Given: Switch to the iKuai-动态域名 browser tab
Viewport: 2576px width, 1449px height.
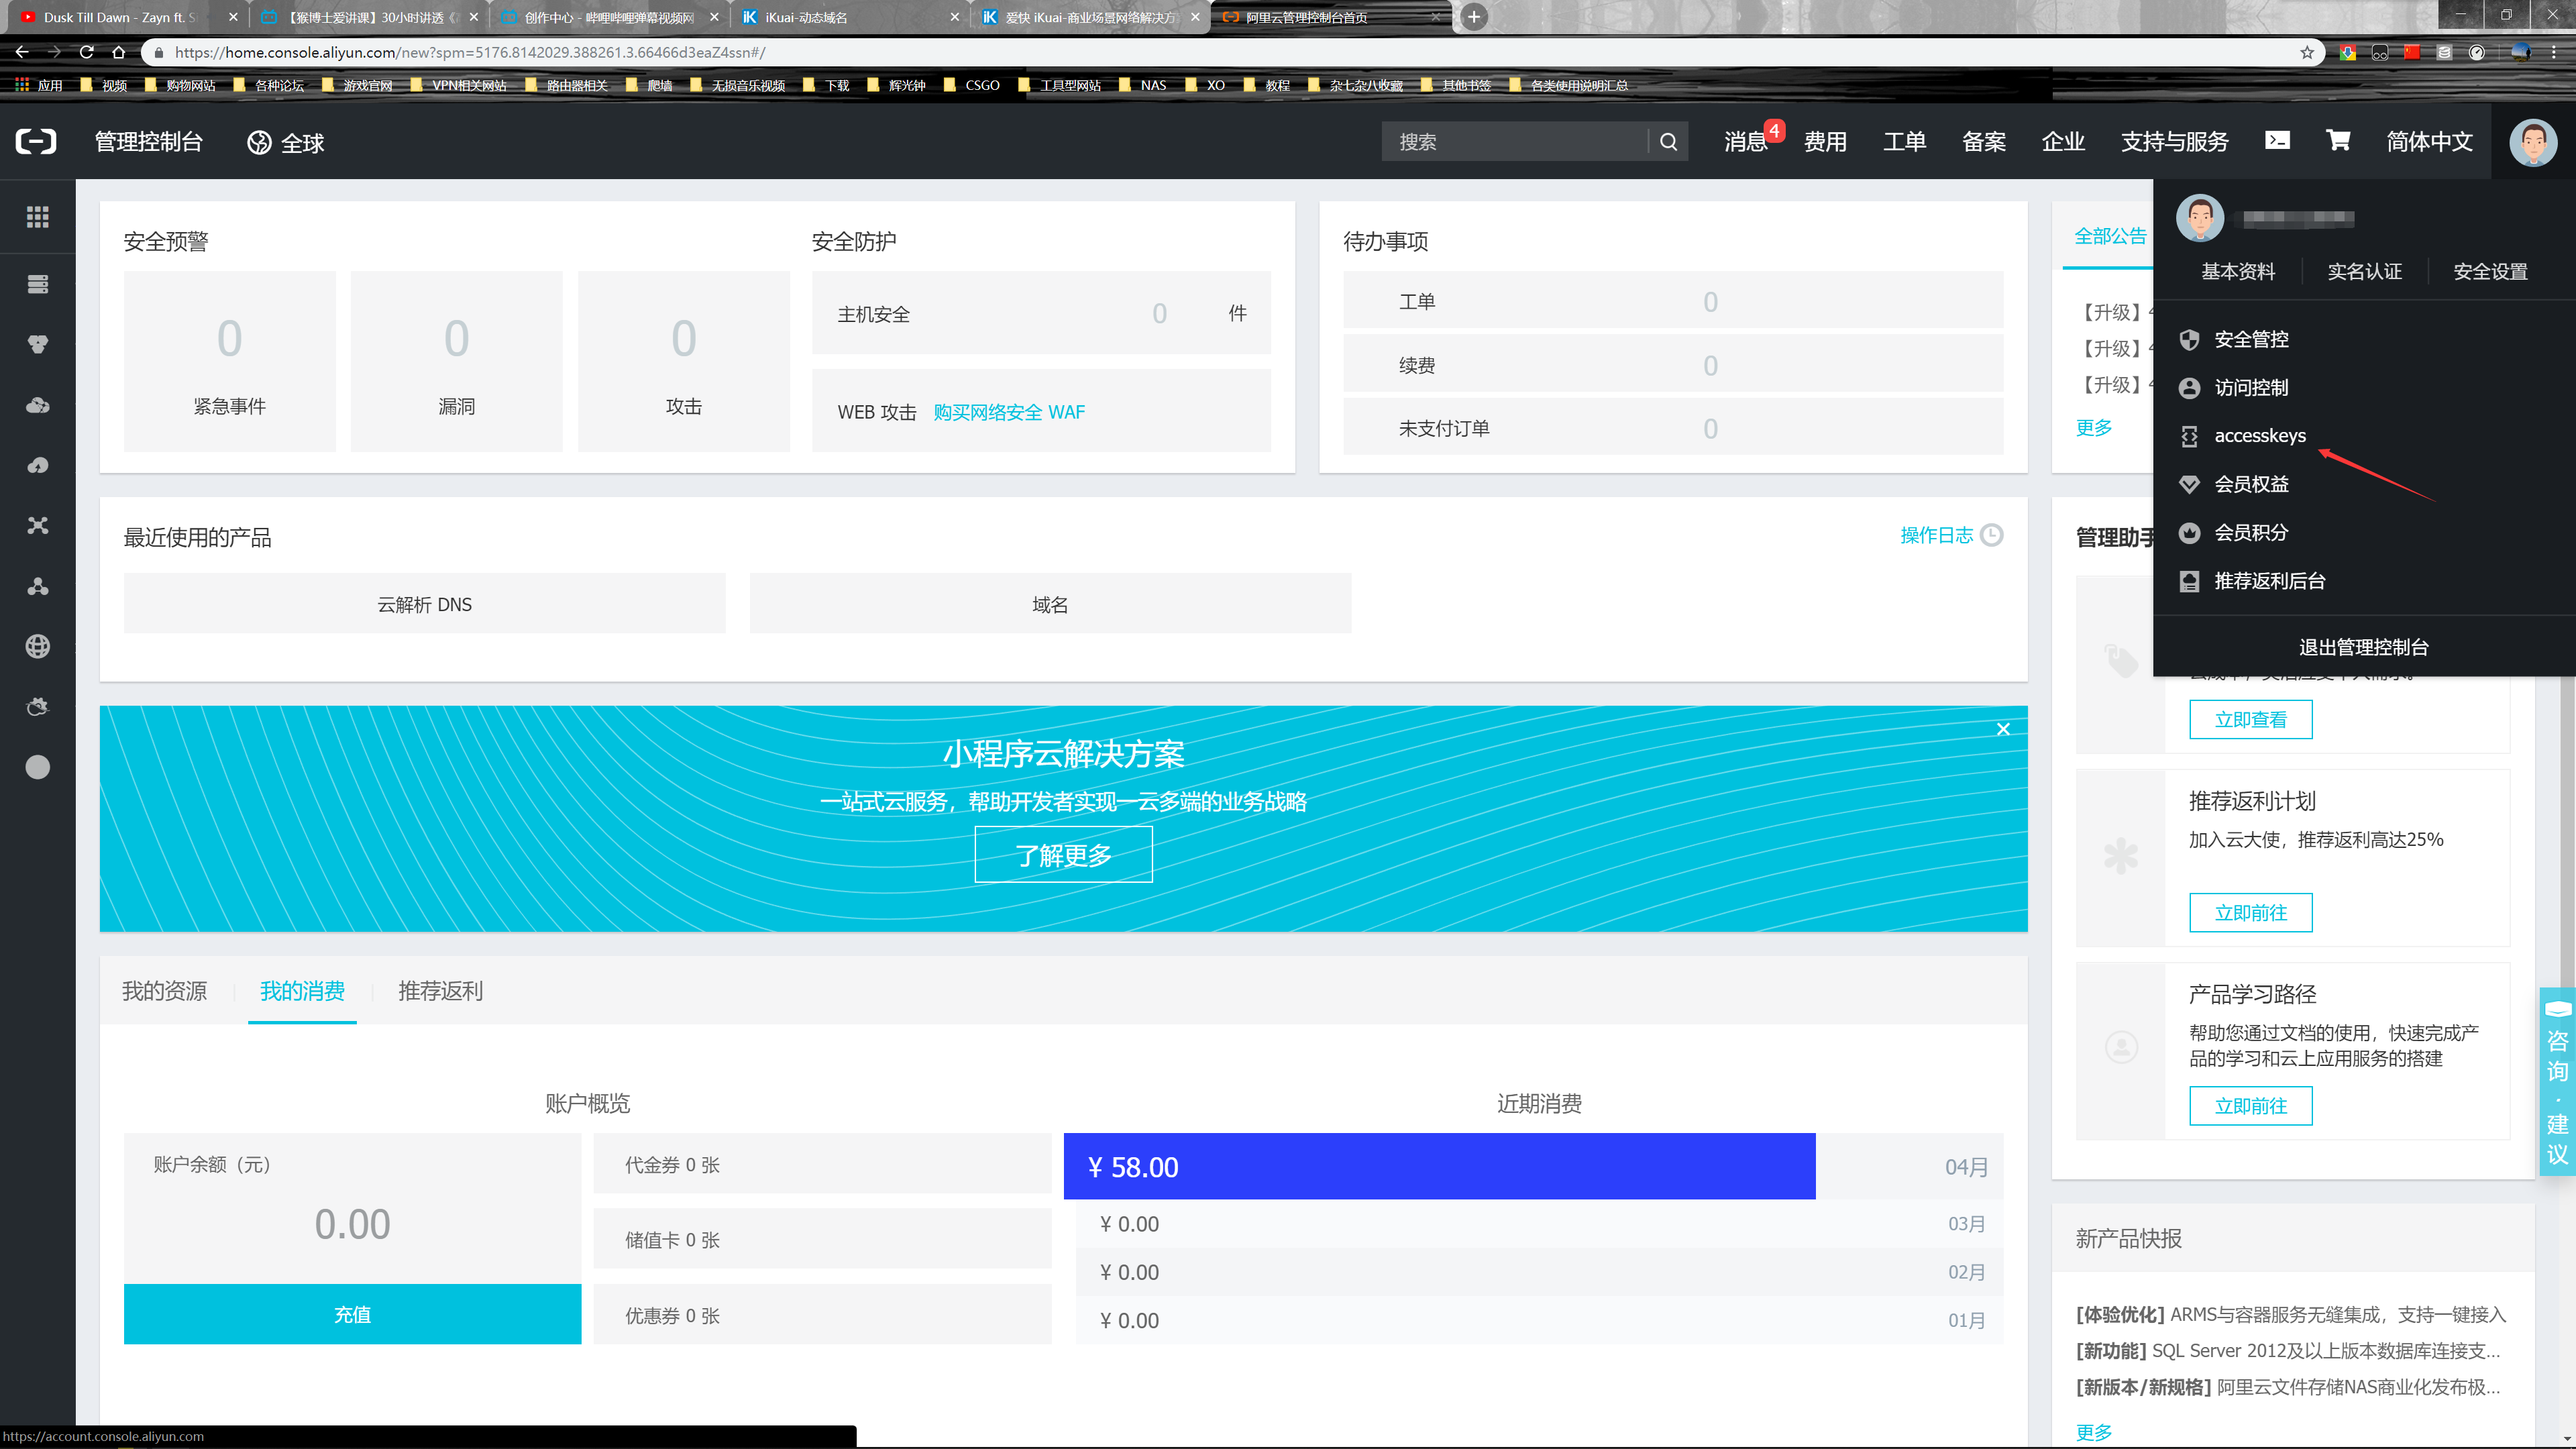Looking at the screenshot, I should pos(850,17).
